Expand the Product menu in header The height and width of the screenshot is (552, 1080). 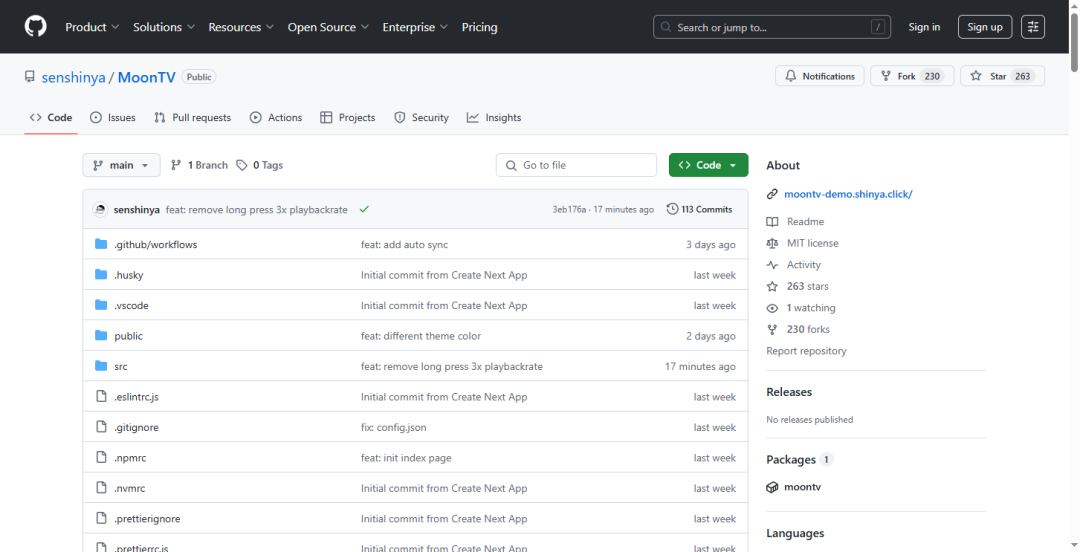92,27
